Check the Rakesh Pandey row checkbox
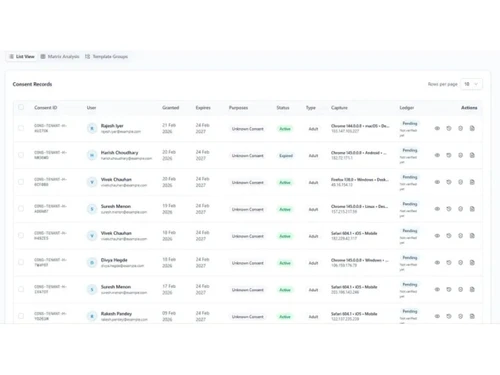Screen dimensions: 500x375 pos(21,316)
